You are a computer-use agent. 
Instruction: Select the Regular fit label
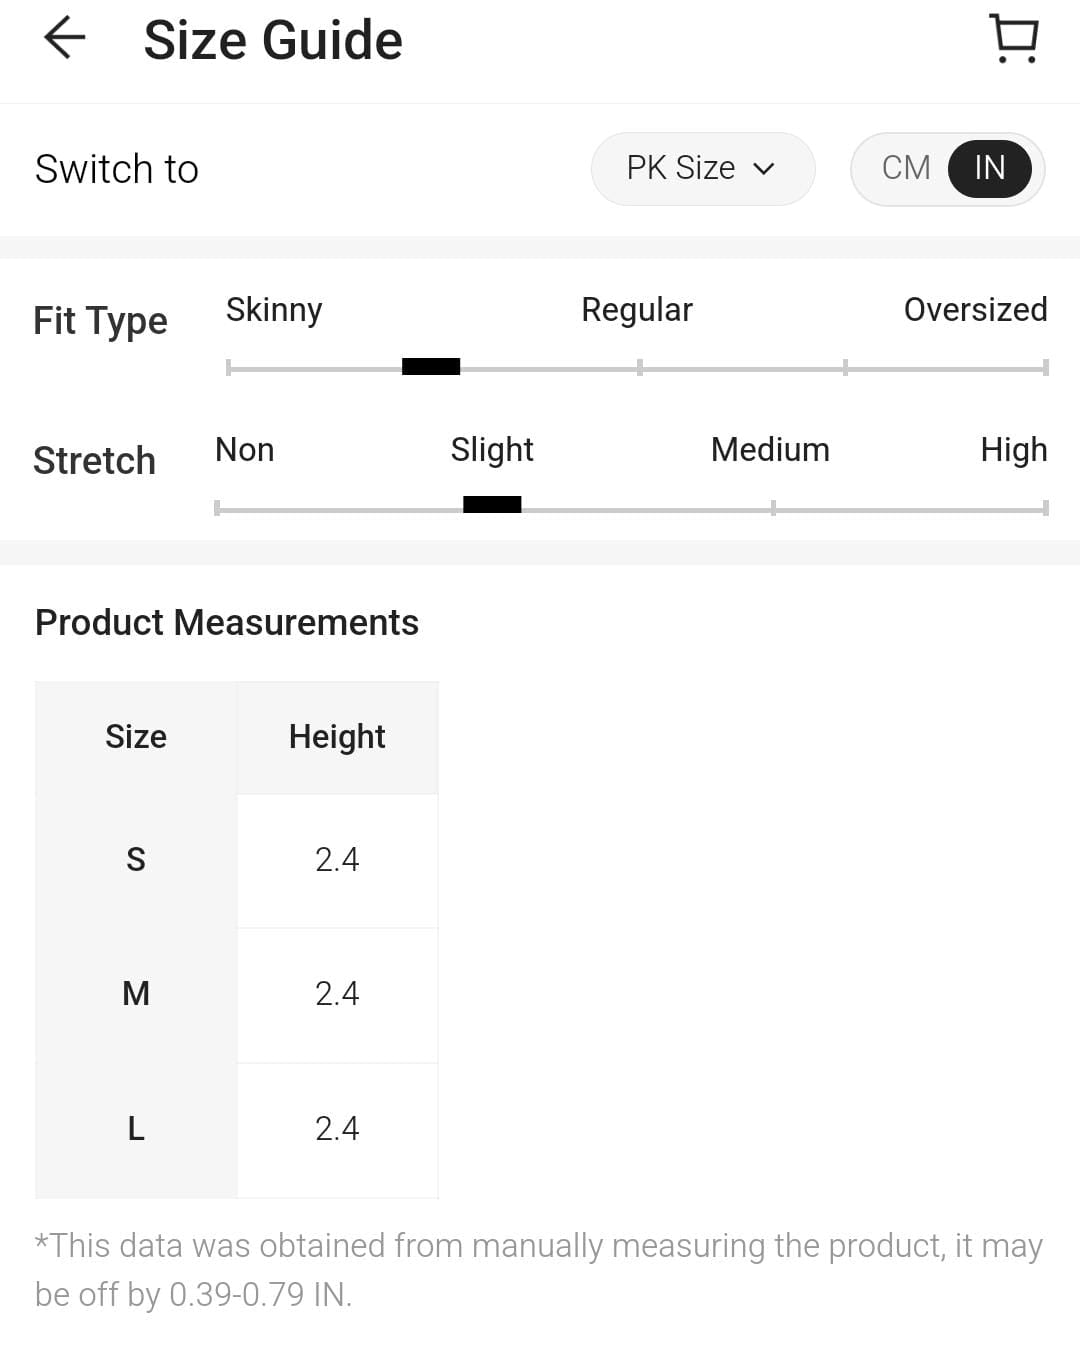click(637, 310)
